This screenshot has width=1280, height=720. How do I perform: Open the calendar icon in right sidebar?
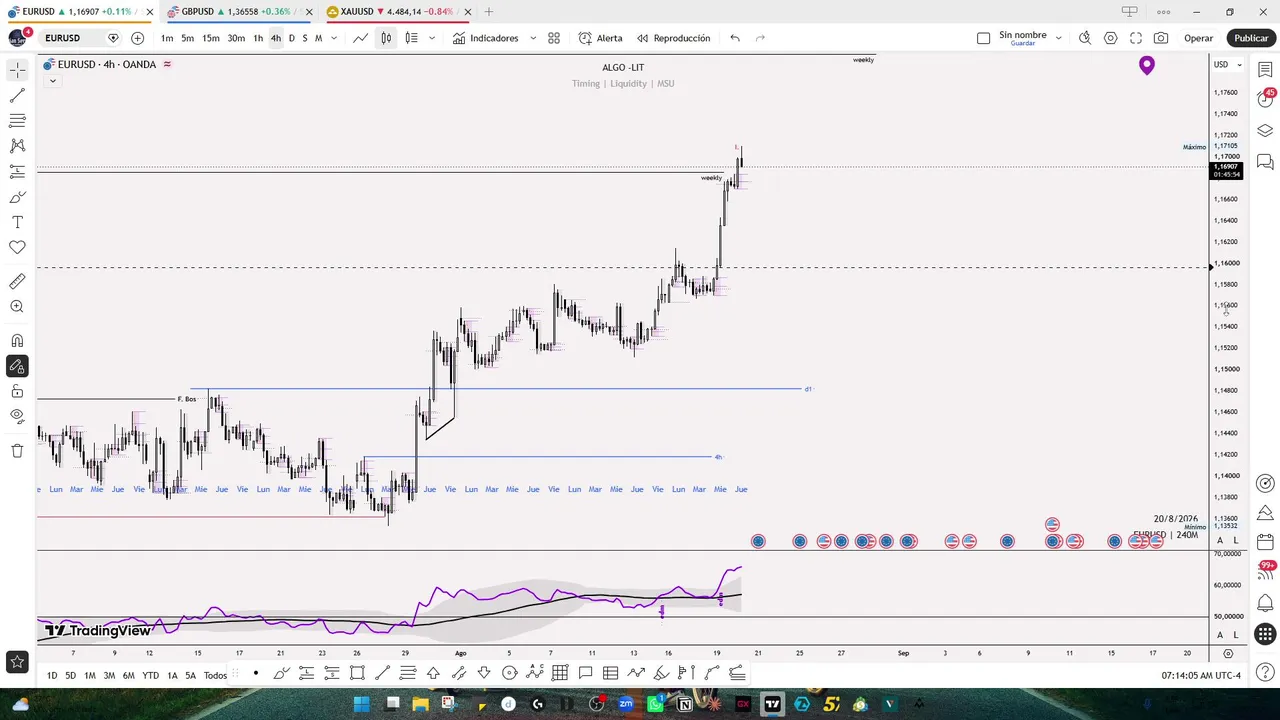pos(1265,541)
